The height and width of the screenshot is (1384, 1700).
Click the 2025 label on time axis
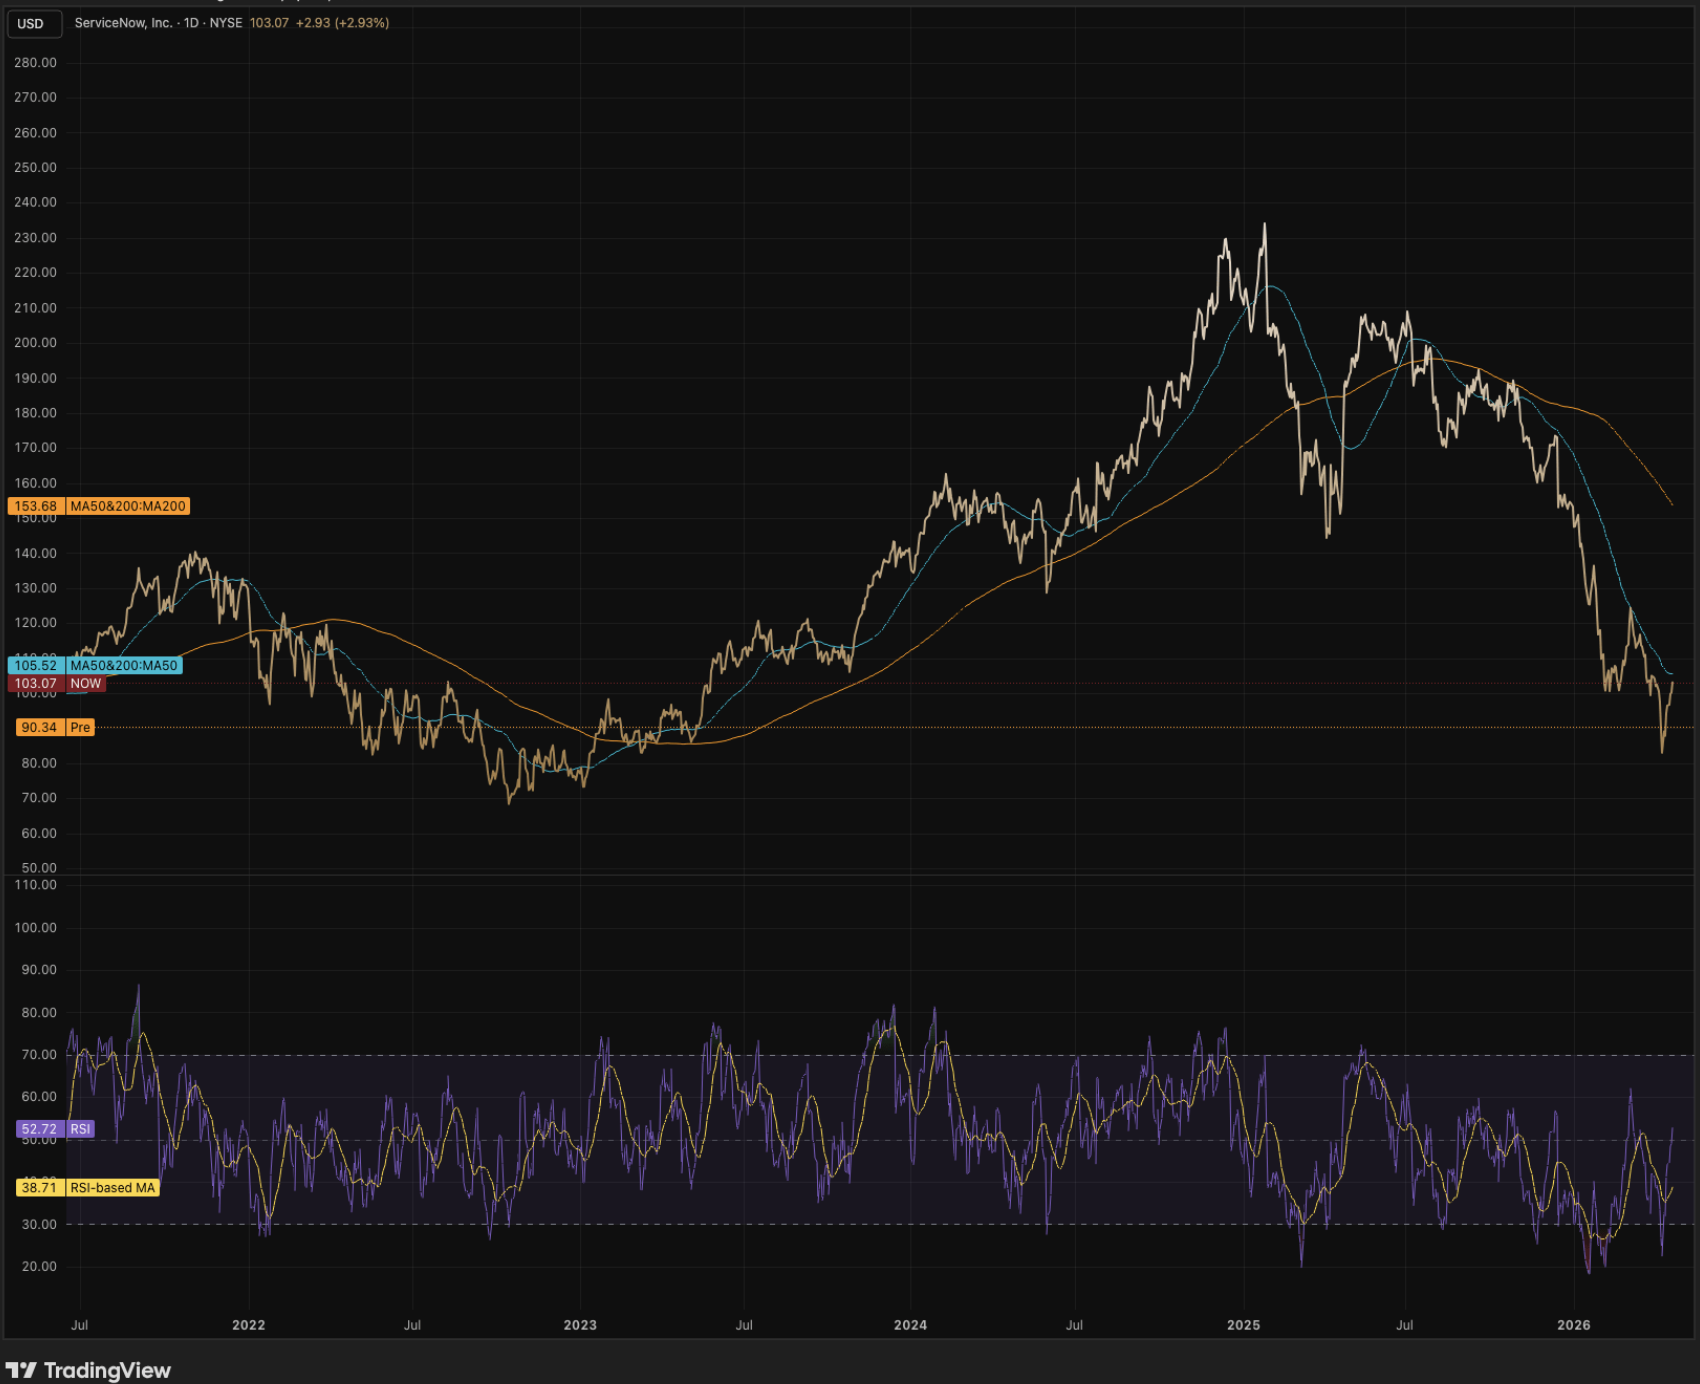point(1244,1325)
